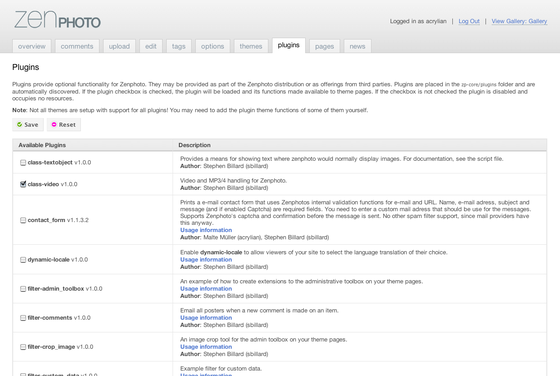The width and height of the screenshot is (560, 376).
Task: Open the options tab
Action: click(x=212, y=46)
